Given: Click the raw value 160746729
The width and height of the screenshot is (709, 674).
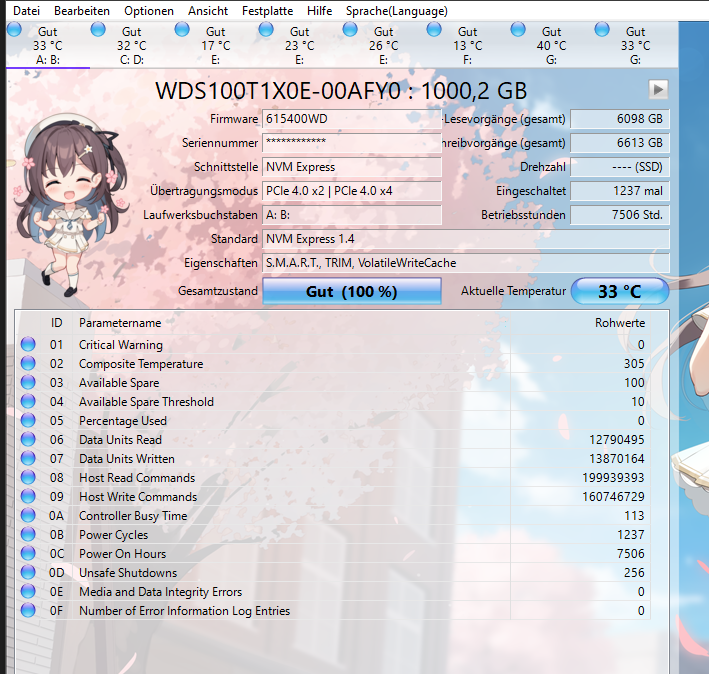Looking at the screenshot, I should pos(613,497).
